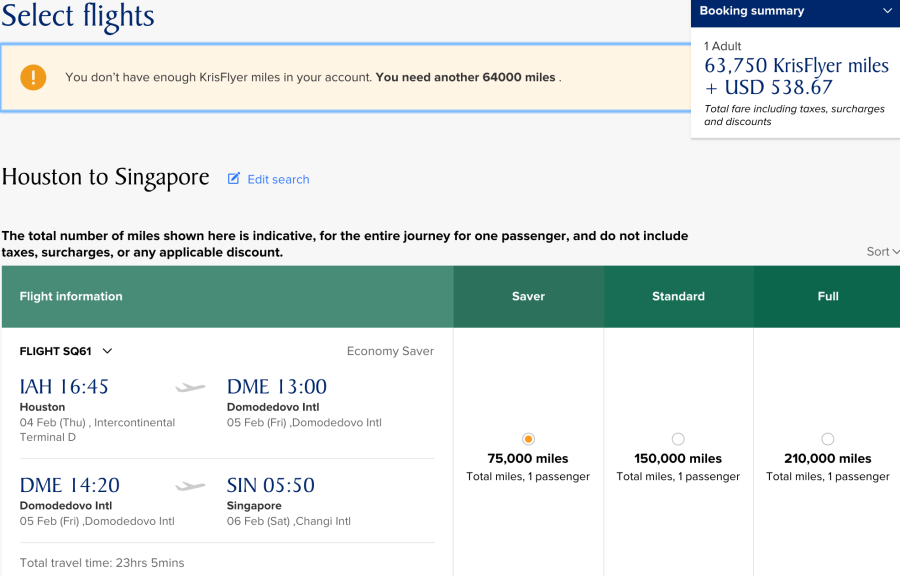
Task: Click the Standard column header
Action: 678,296
